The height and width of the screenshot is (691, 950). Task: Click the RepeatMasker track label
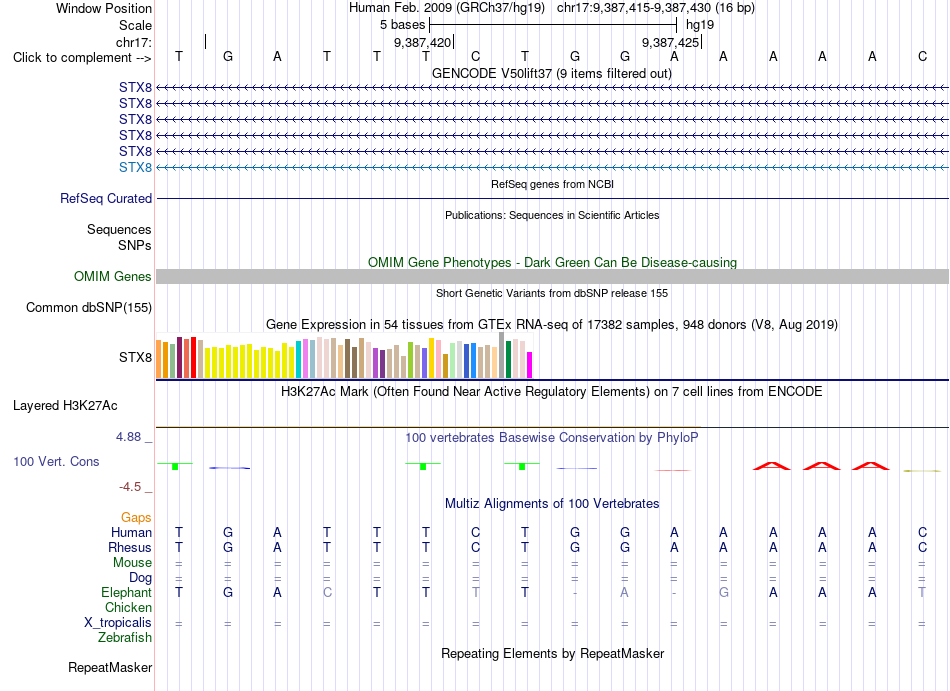point(110,667)
